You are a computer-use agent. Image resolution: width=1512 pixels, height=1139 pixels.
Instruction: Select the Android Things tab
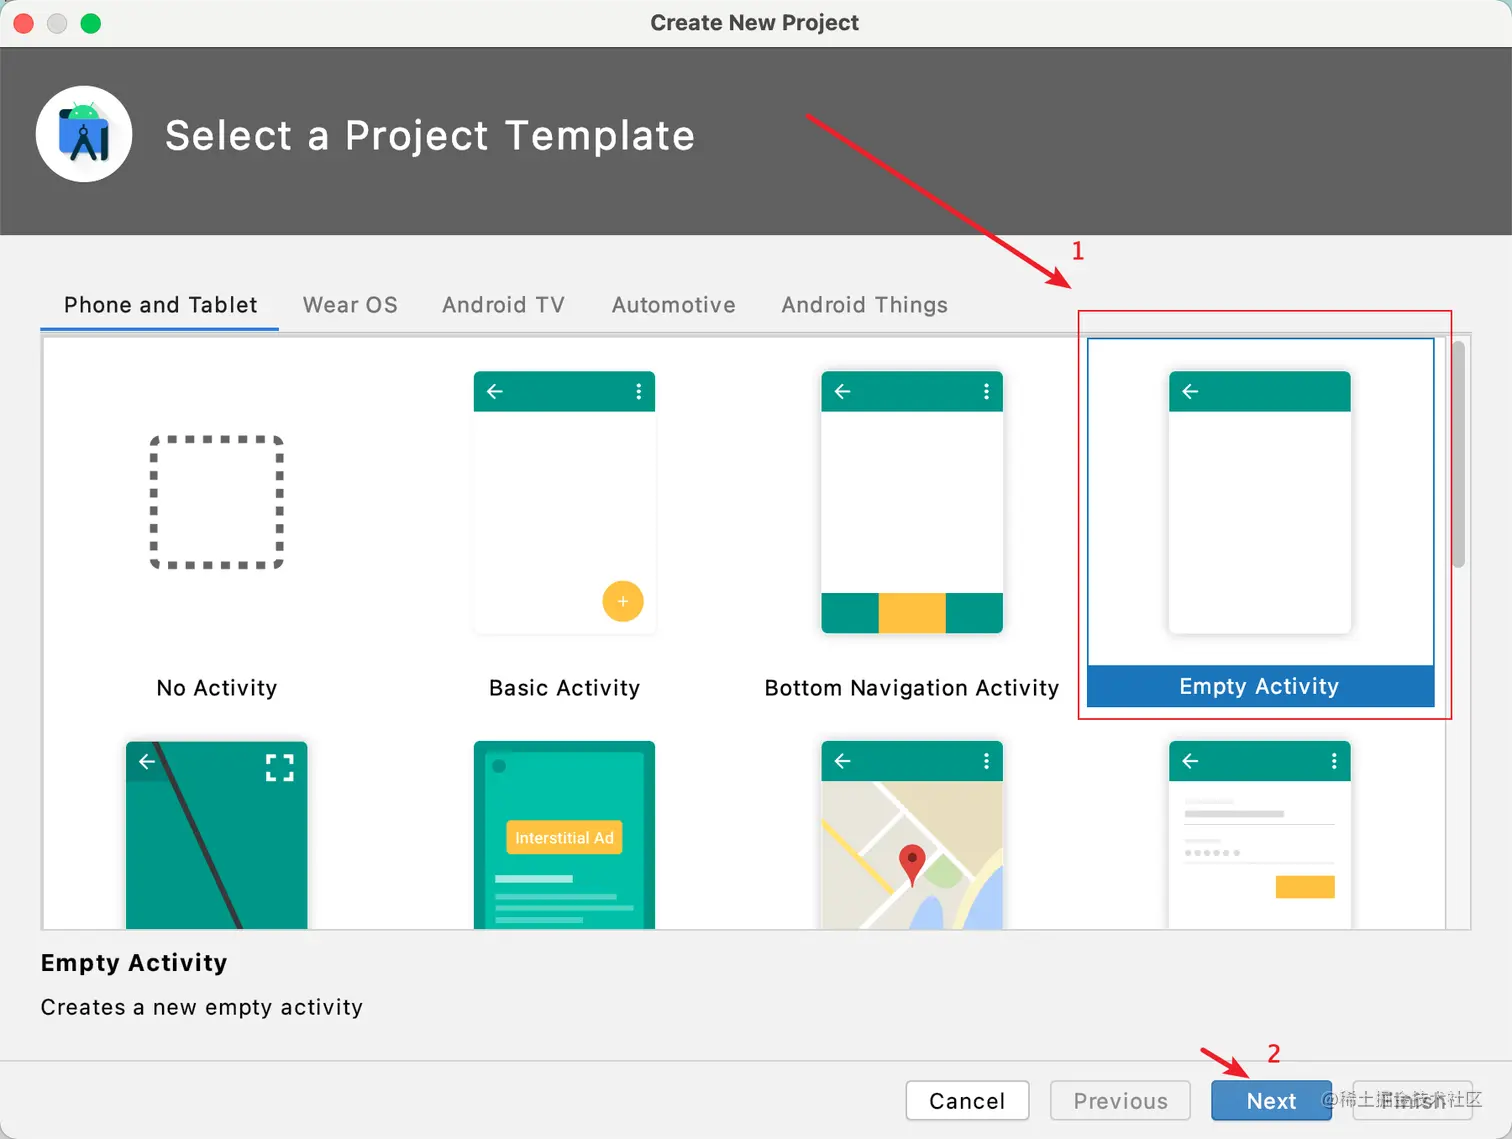pyautogui.click(x=864, y=305)
